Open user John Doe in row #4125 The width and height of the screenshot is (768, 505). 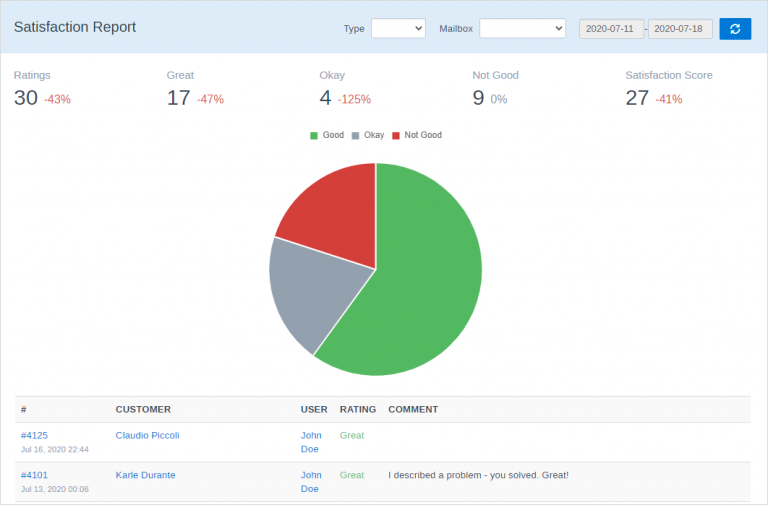311,442
